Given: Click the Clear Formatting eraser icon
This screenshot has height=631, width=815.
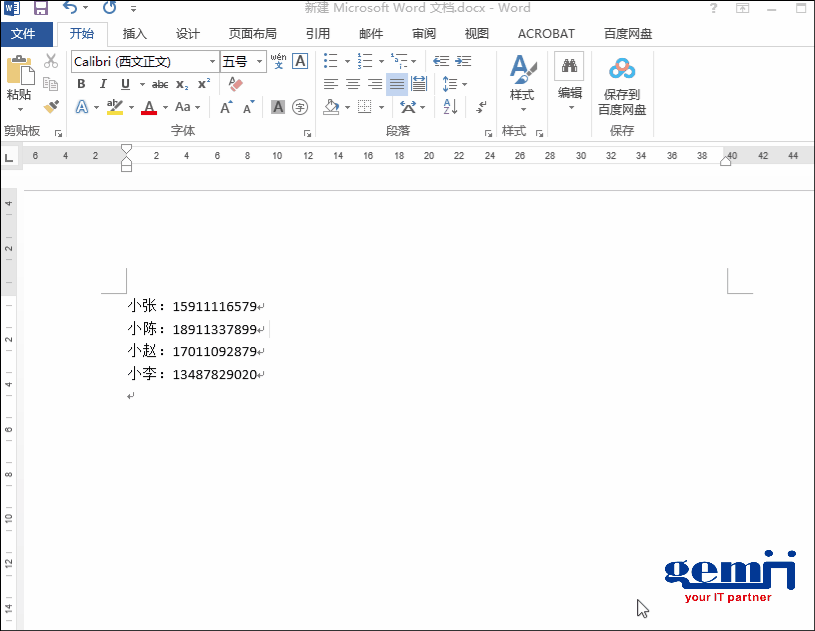Looking at the screenshot, I should click(236, 84).
